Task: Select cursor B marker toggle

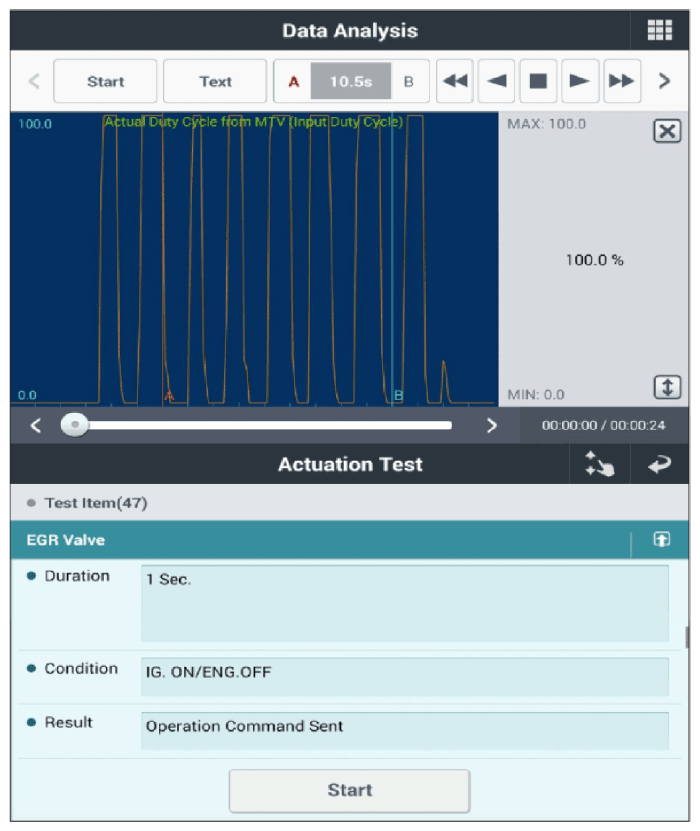Action: coord(408,82)
